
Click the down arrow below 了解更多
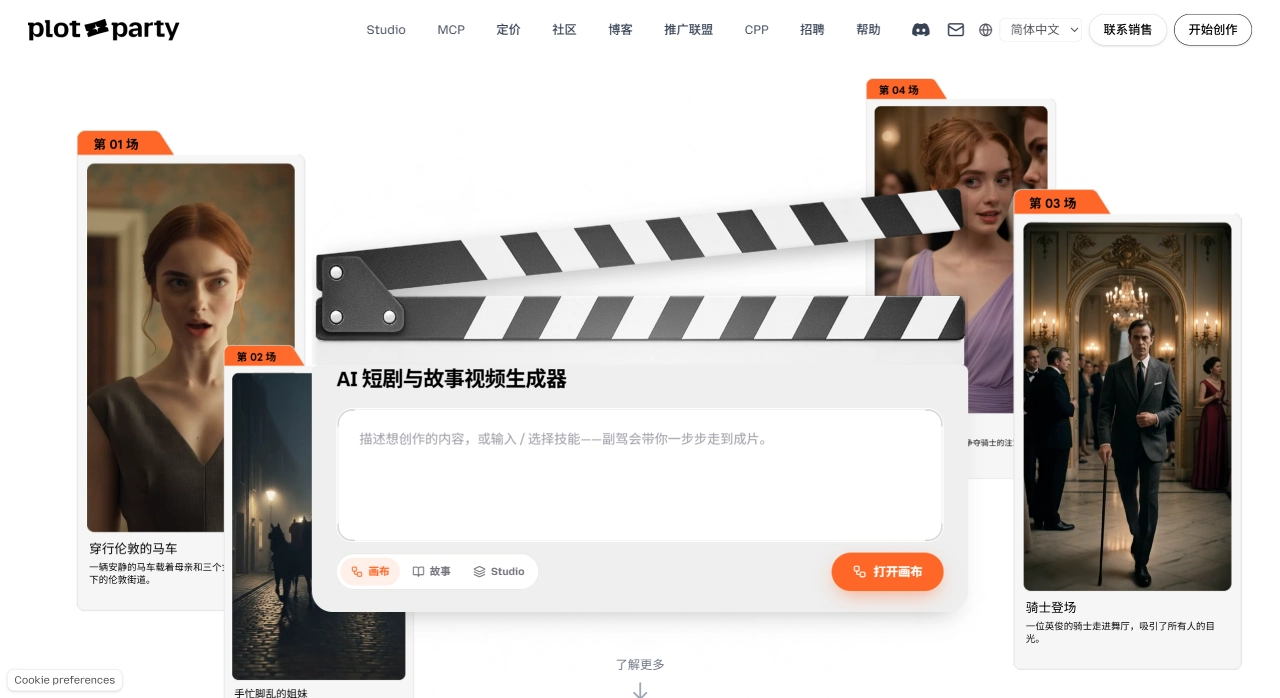pos(640,689)
